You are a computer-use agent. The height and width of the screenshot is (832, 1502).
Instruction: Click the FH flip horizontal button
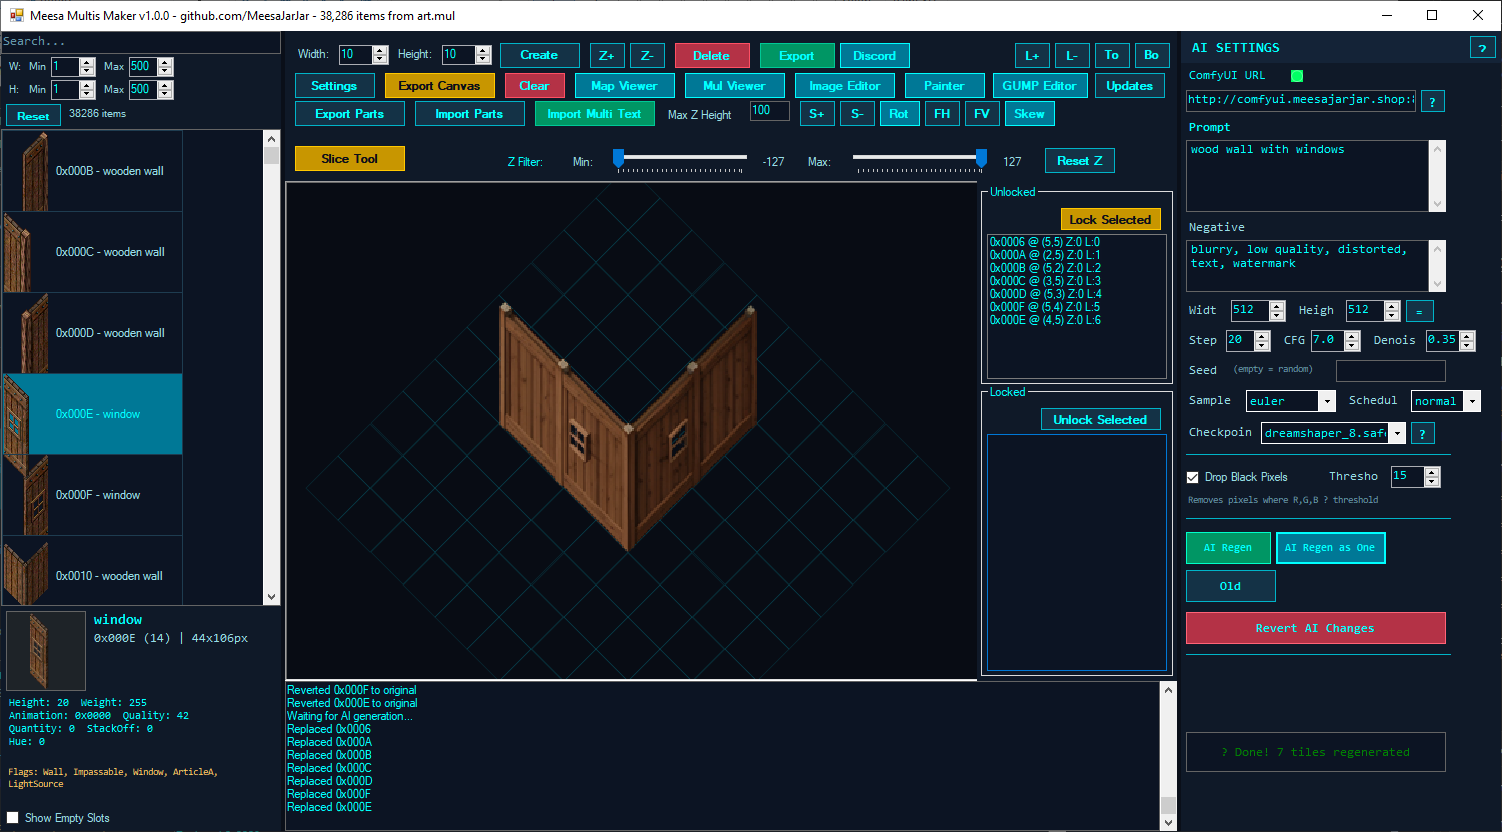click(942, 114)
